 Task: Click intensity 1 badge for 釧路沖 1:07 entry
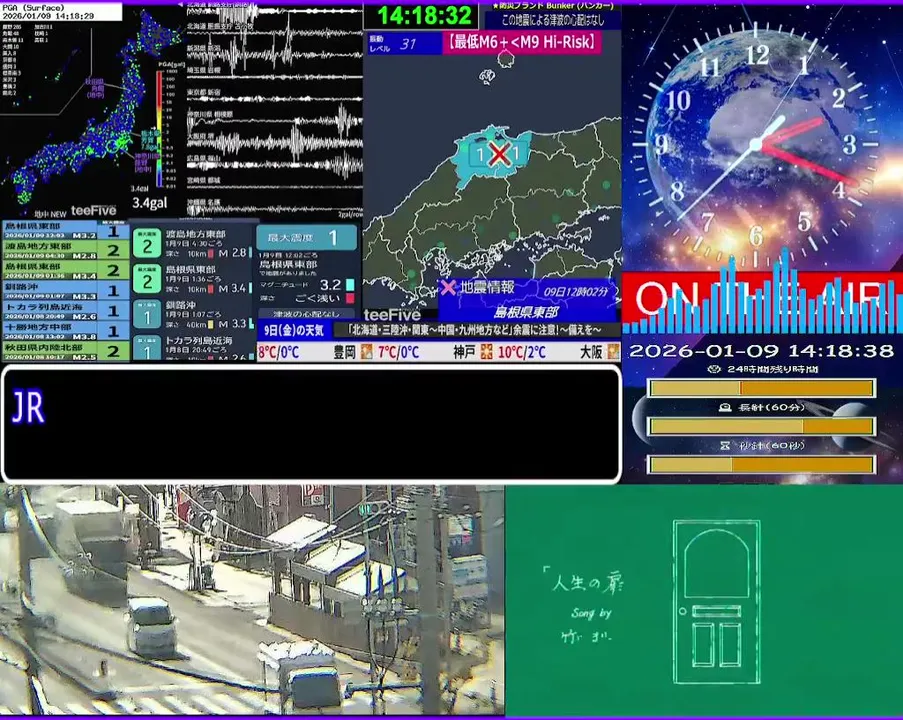click(x=147, y=314)
